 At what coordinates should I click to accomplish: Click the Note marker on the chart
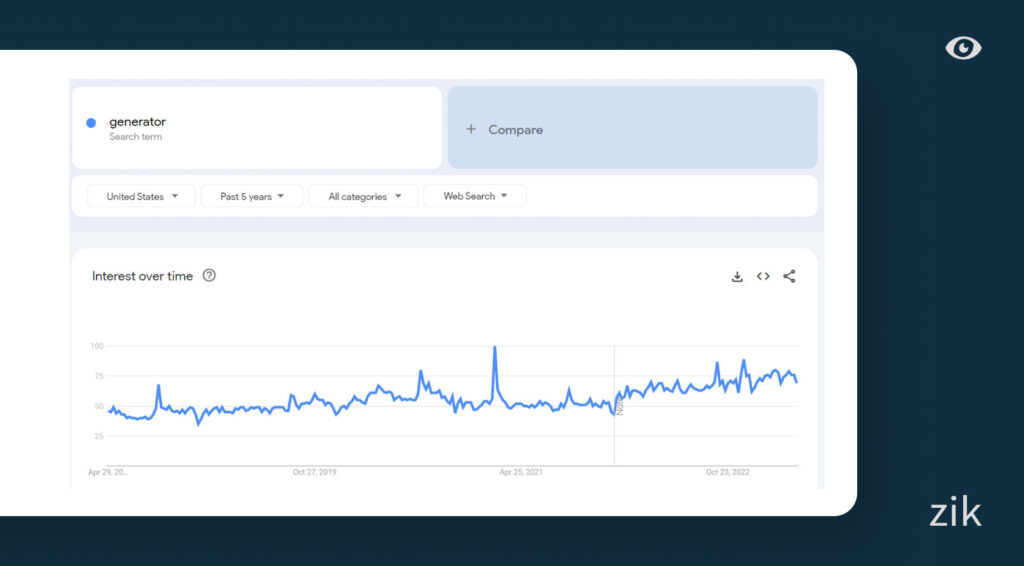620,405
